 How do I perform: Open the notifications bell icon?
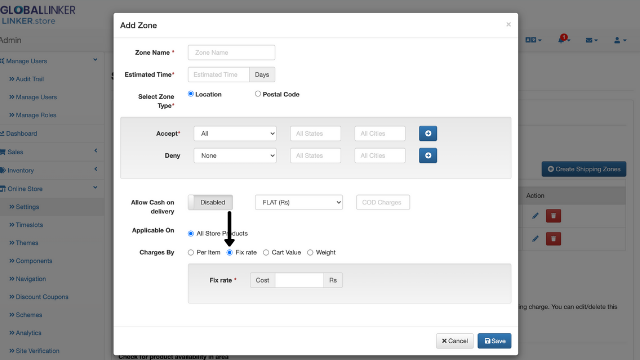pos(563,39)
